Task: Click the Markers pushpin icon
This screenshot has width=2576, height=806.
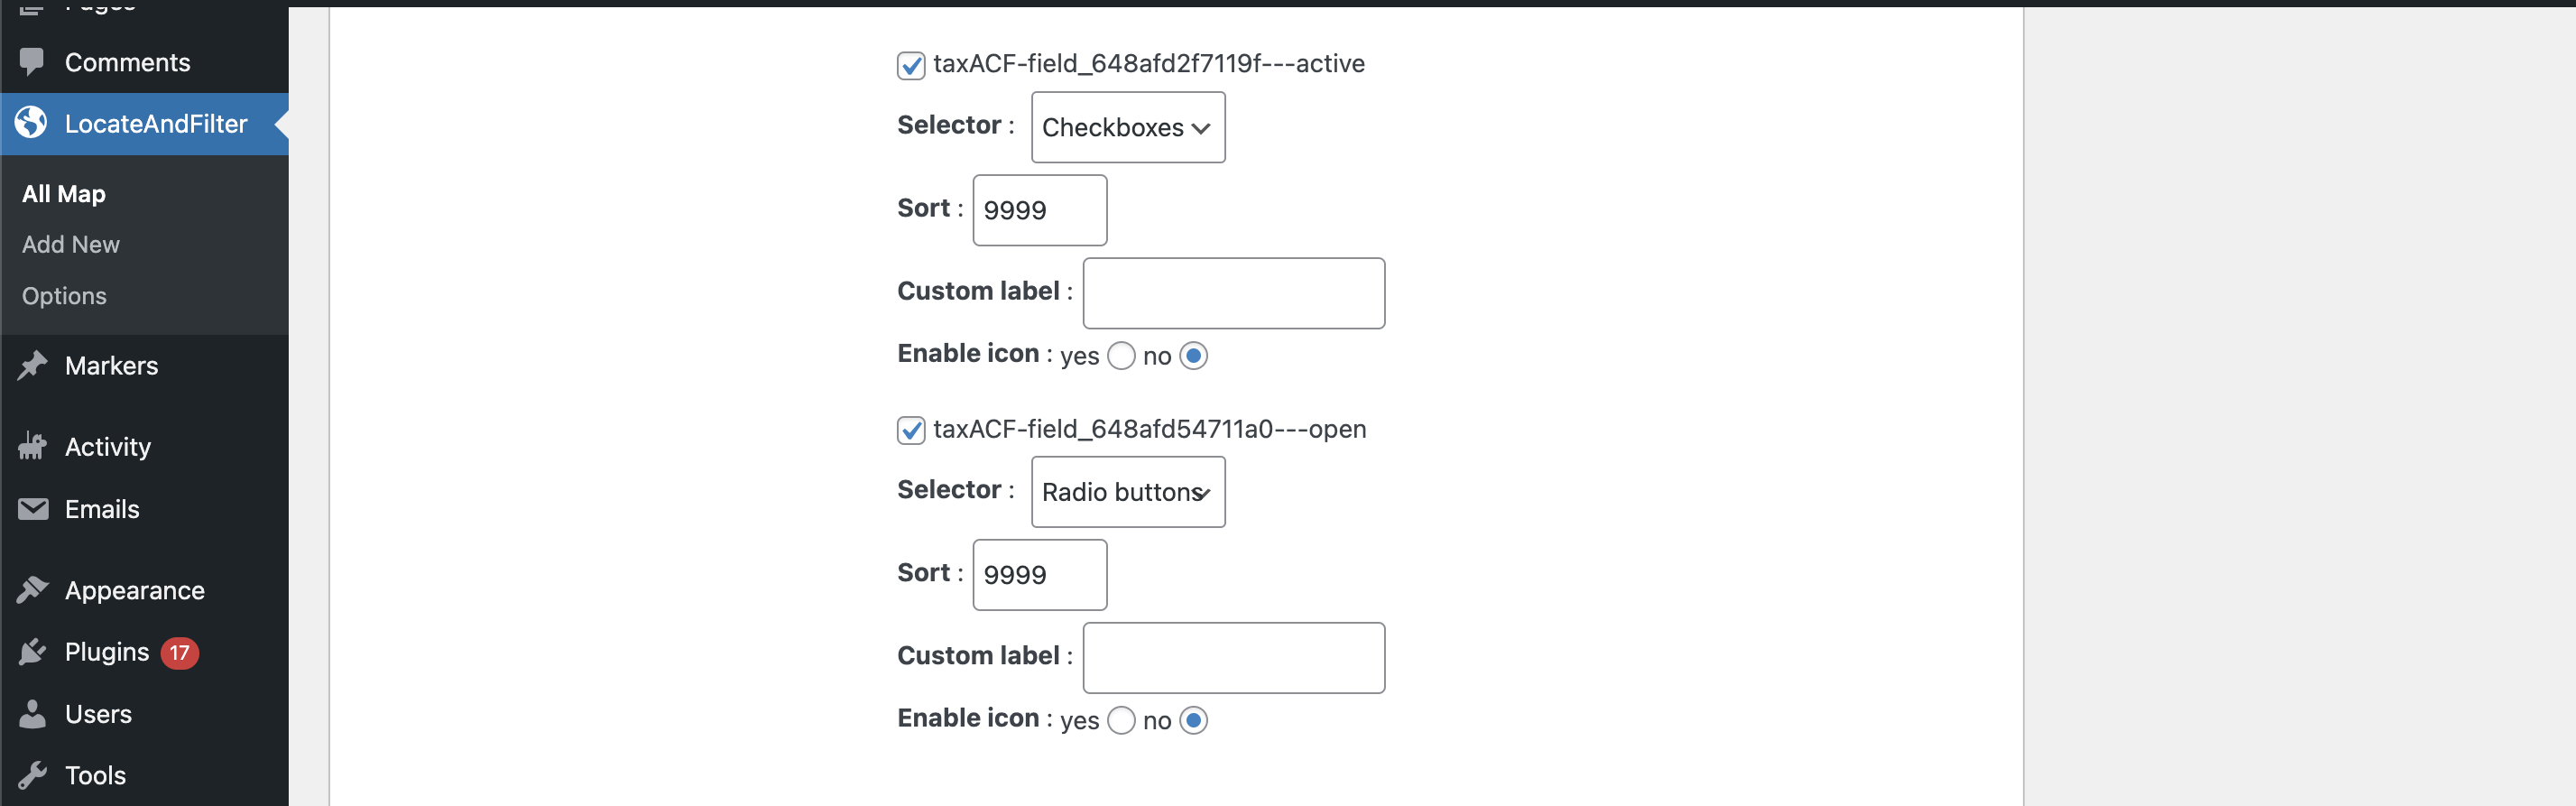Action: 32,365
